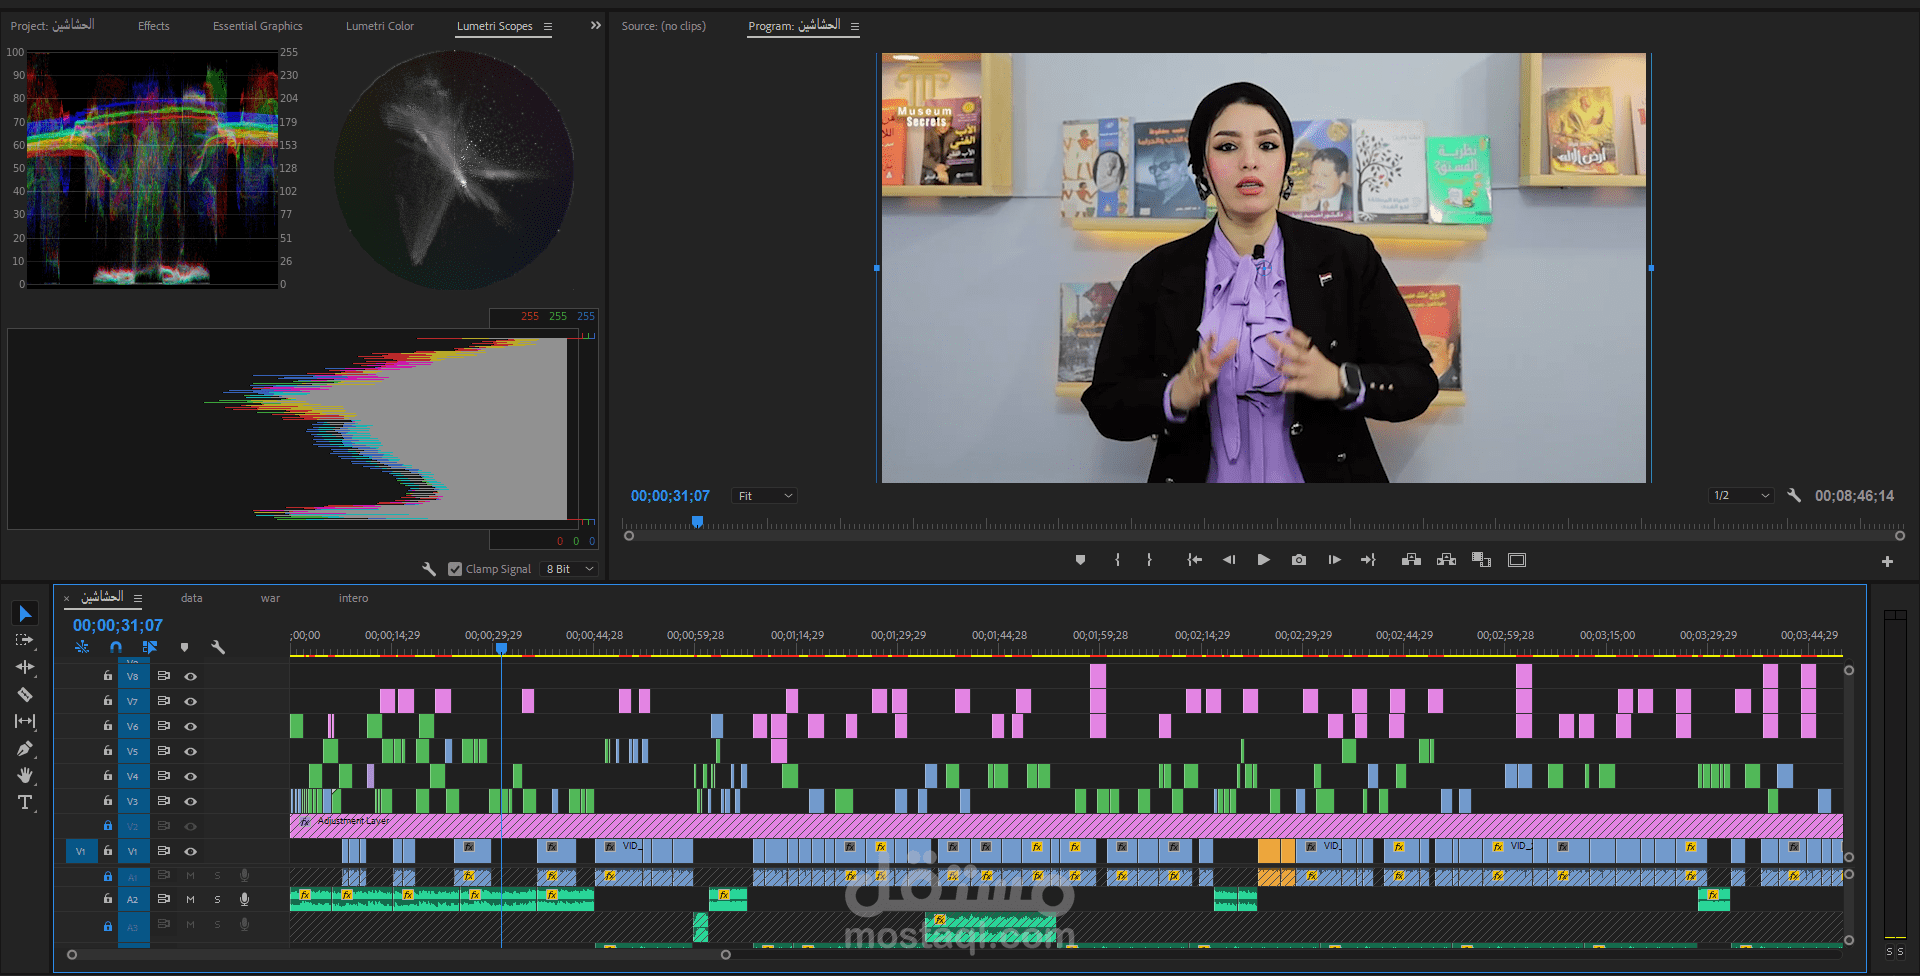The height and width of the screenshot is (976, 1920).
Task: Select the Type tool
Action: click(x=25, y=802)
